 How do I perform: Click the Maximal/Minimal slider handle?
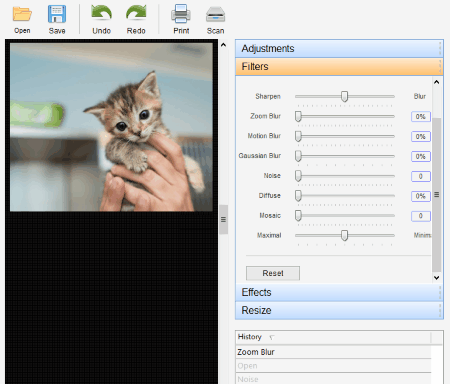tap(344, 236)
